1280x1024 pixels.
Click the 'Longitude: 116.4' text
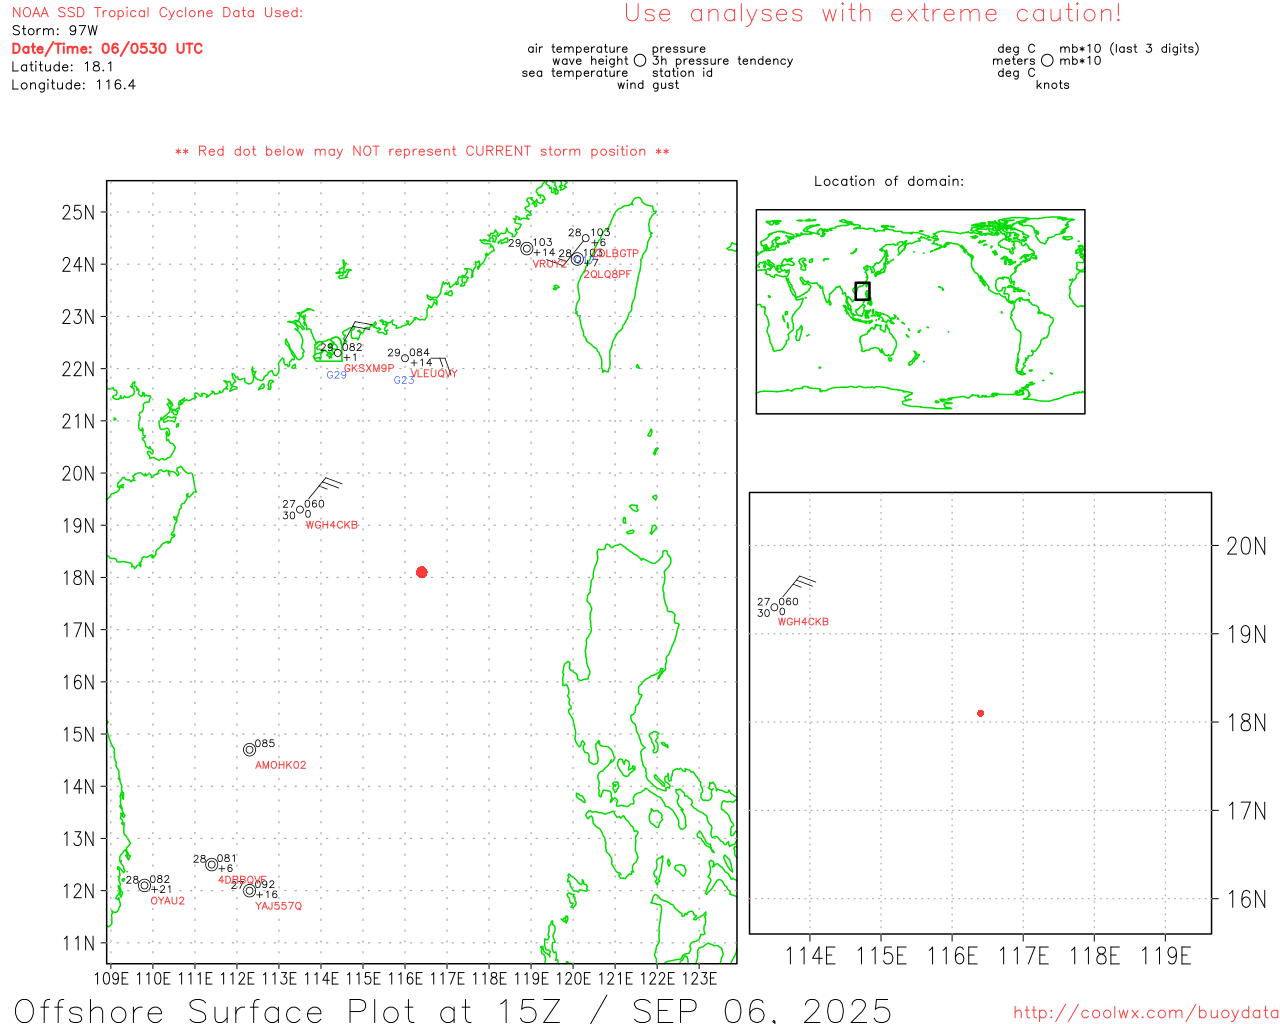[74, 85]
